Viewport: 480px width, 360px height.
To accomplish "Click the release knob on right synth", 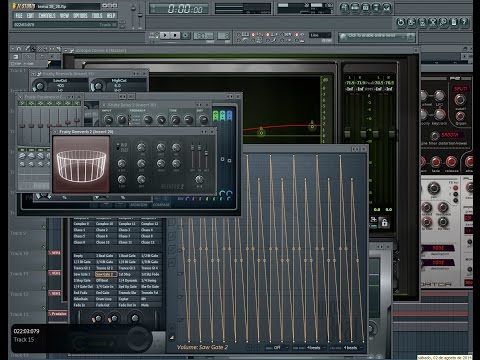I will click(x=451, y=161).
